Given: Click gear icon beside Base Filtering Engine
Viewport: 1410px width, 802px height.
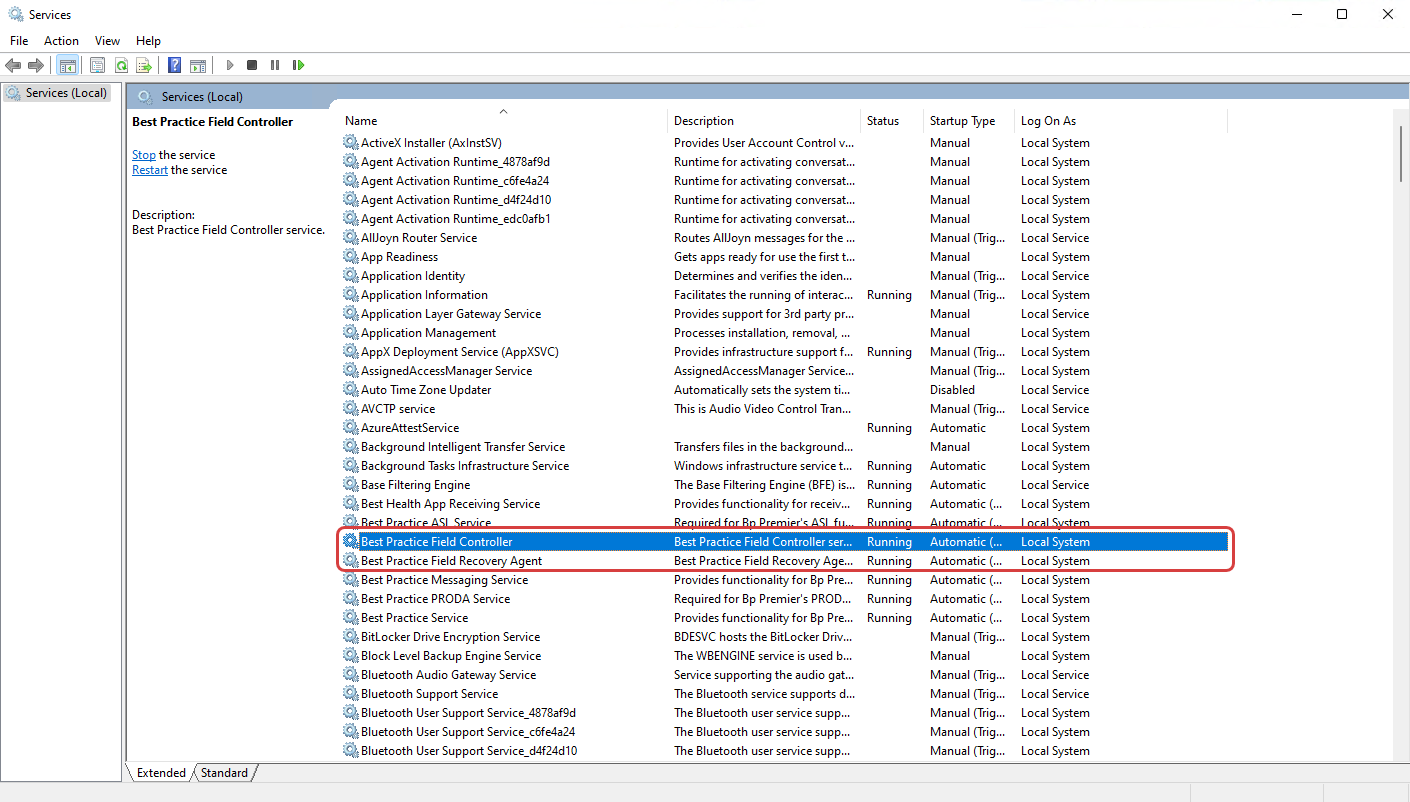Looking at the screenshot, I should click(350, 485).
